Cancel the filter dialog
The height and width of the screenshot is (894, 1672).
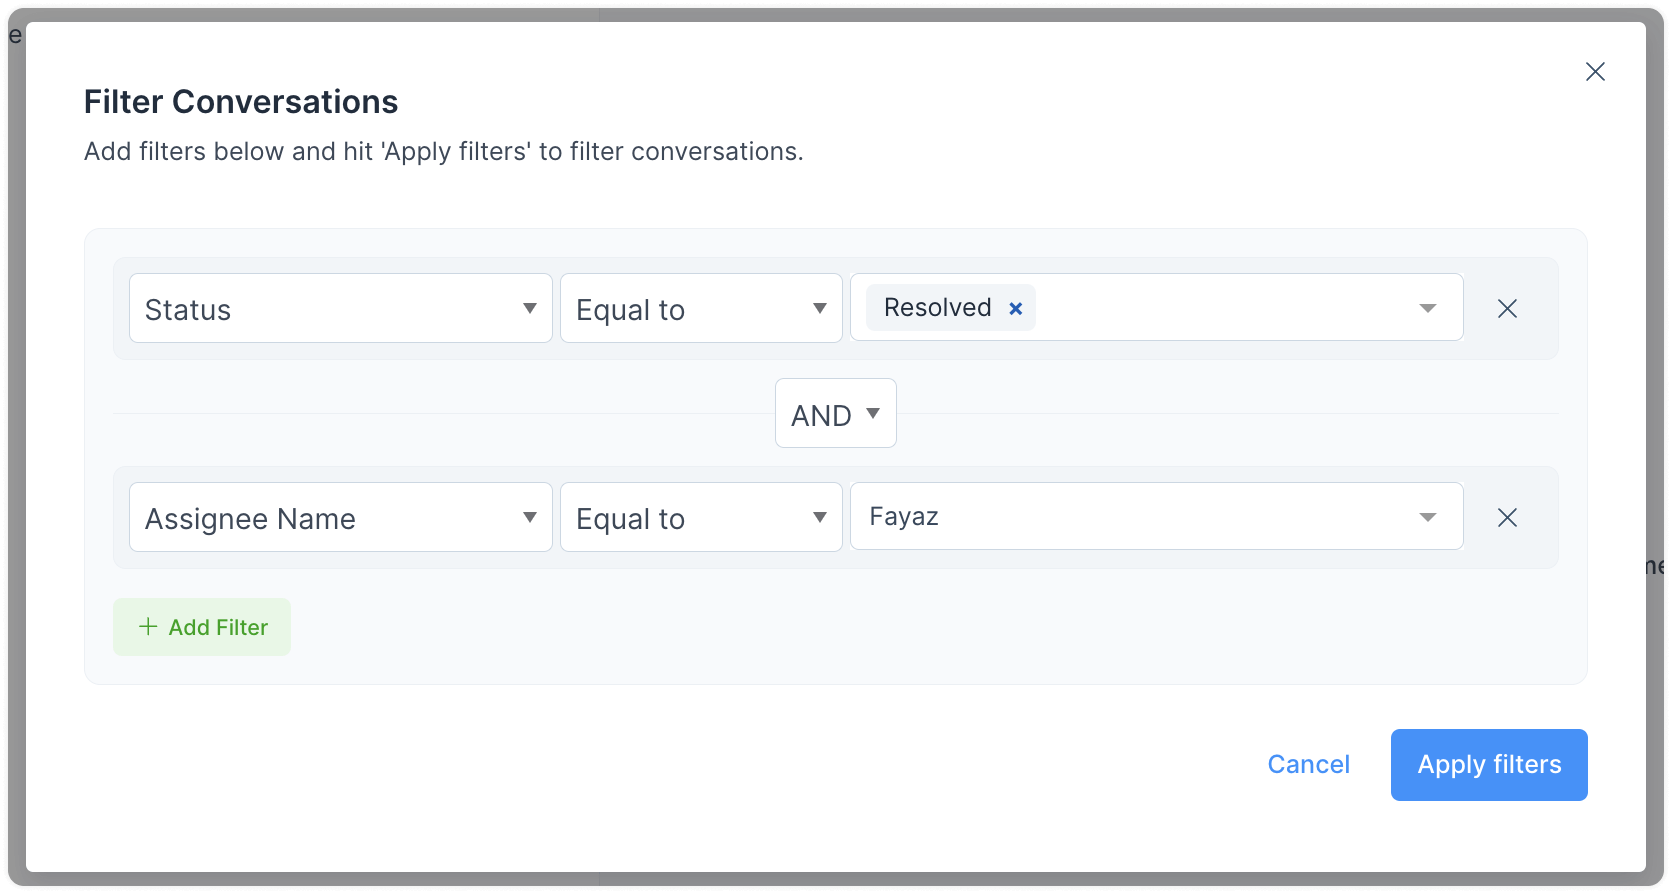1308,765
